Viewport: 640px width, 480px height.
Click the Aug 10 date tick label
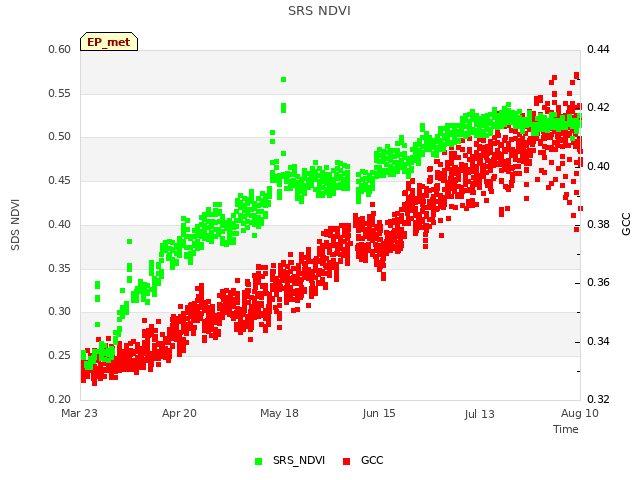580,413
